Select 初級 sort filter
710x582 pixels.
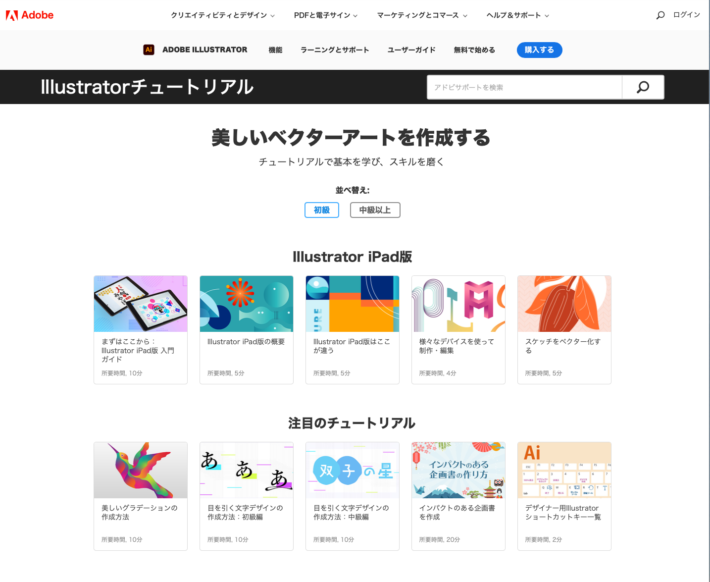(x=321, y=210)
